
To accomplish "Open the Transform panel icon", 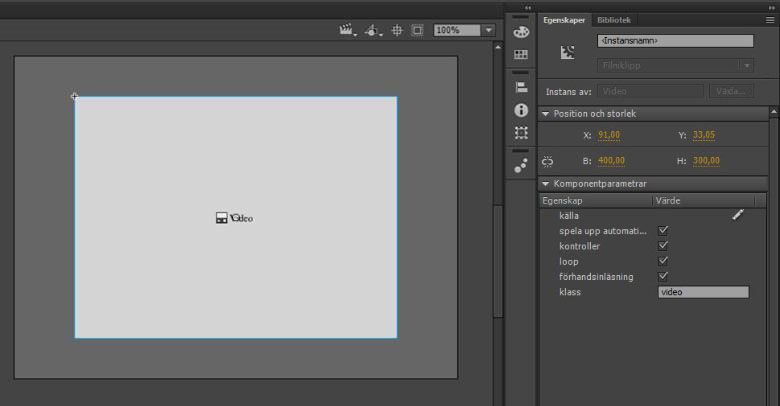I will (521, 133).
